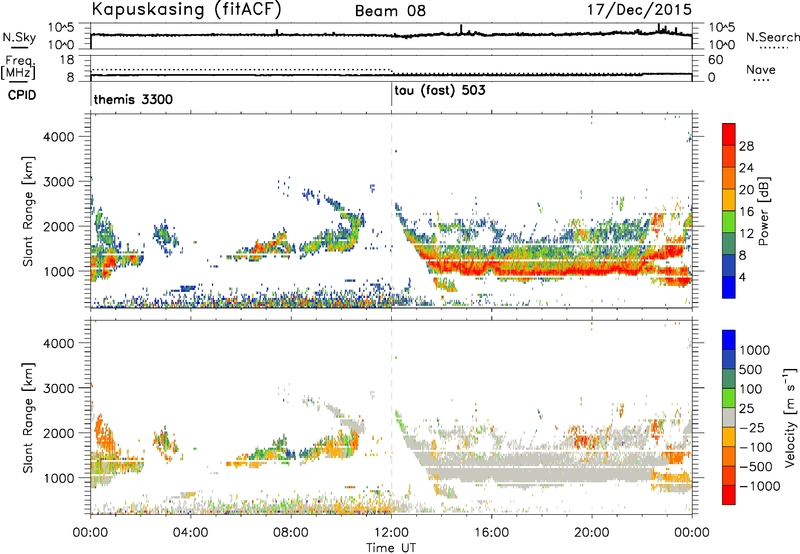Click the "4" label on Power color bar
The height and width of the screenshot is (554, 800).
point(742,278)
